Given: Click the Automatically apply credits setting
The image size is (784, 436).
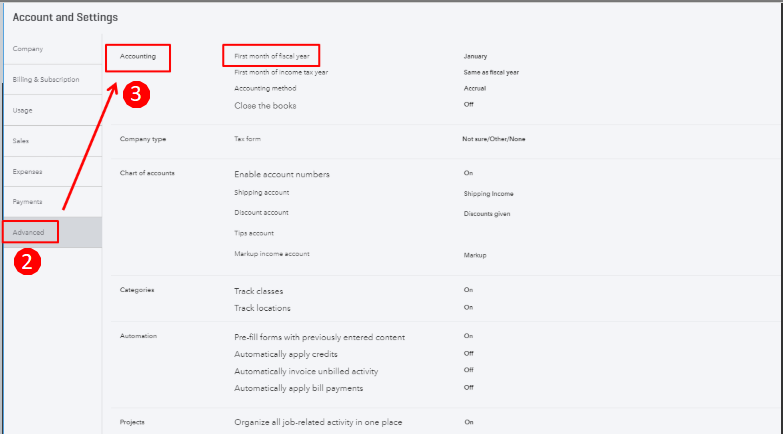Looking at the screenshot, I should 286,354.
